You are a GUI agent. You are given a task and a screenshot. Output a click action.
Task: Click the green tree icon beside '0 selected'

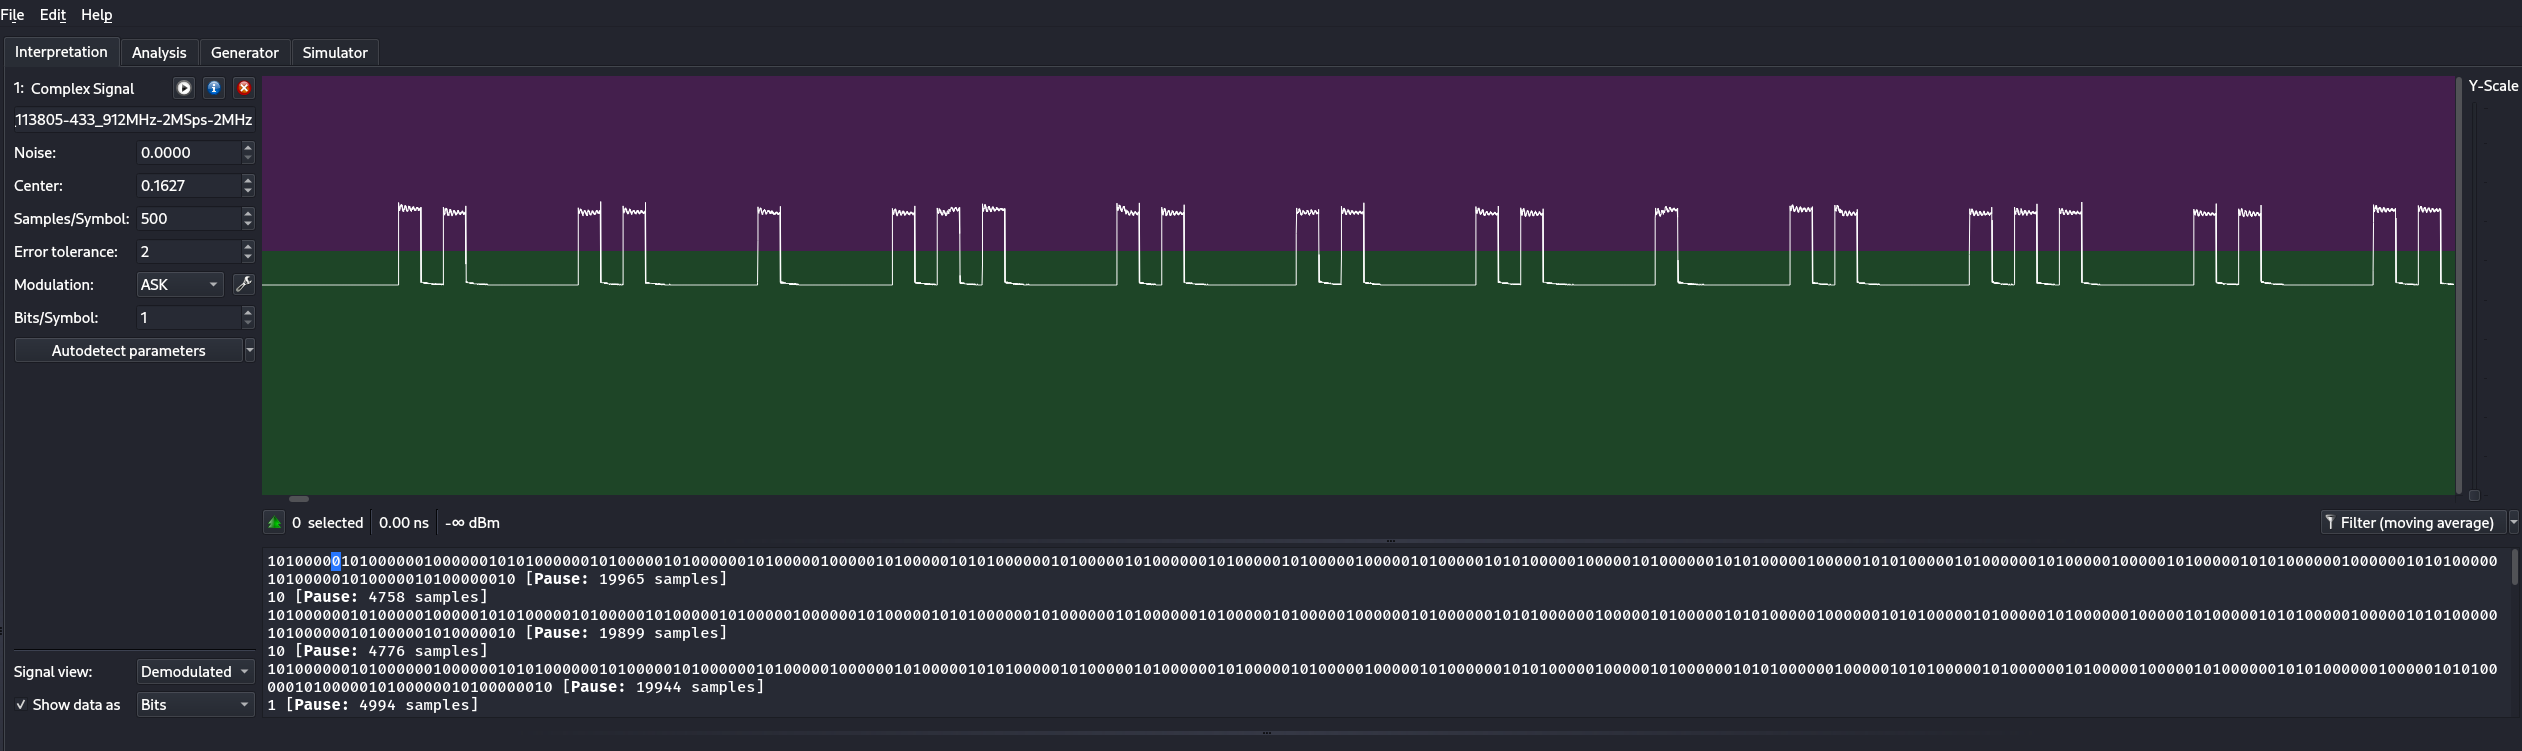pyautogui.click(x=274, y=523)
